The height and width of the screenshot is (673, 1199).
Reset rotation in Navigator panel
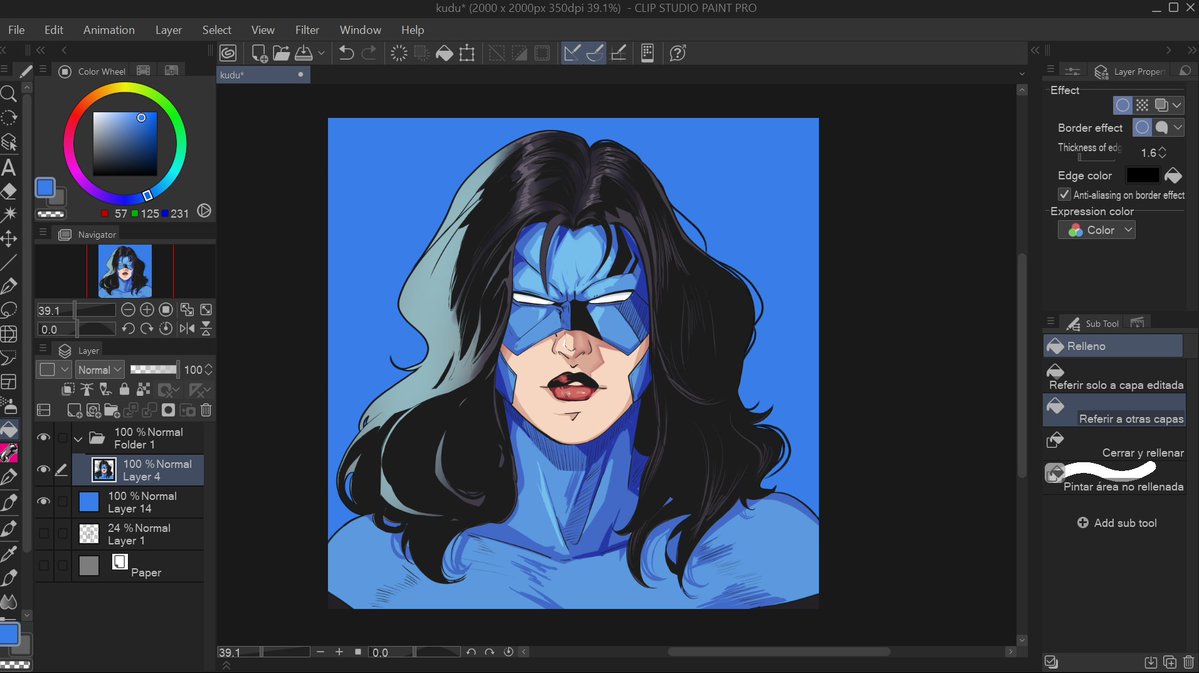coord(166,329)
